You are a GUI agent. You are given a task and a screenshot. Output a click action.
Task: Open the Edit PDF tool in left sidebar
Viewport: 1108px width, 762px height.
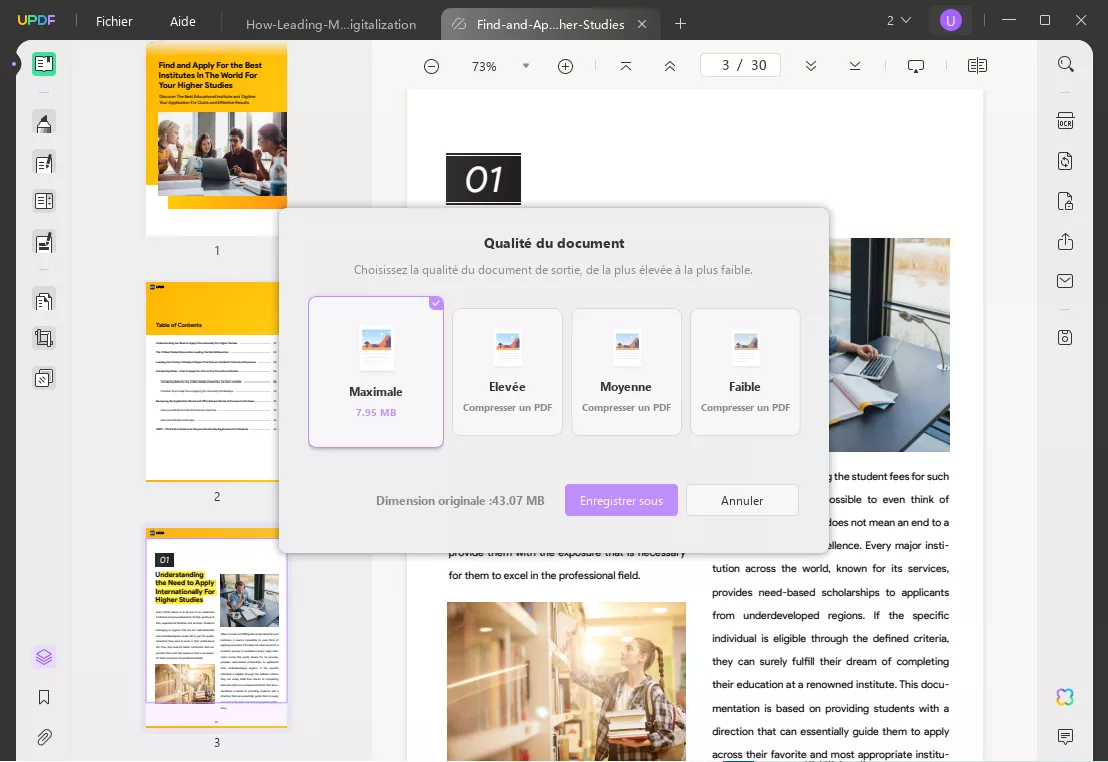coord(44,164)
